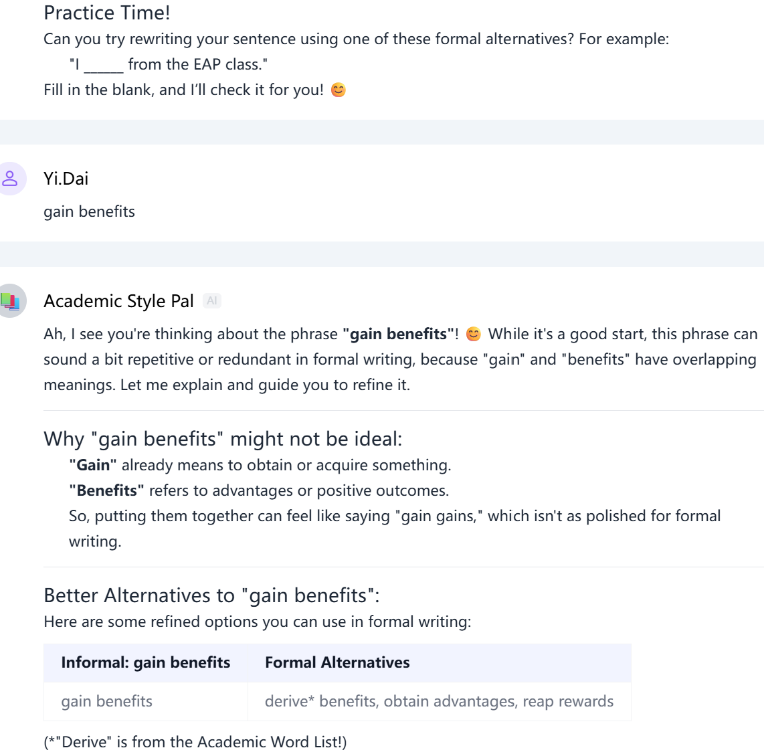Click the user message 'gain benefits'
This screenshot has height=754, width=764.
89,212
